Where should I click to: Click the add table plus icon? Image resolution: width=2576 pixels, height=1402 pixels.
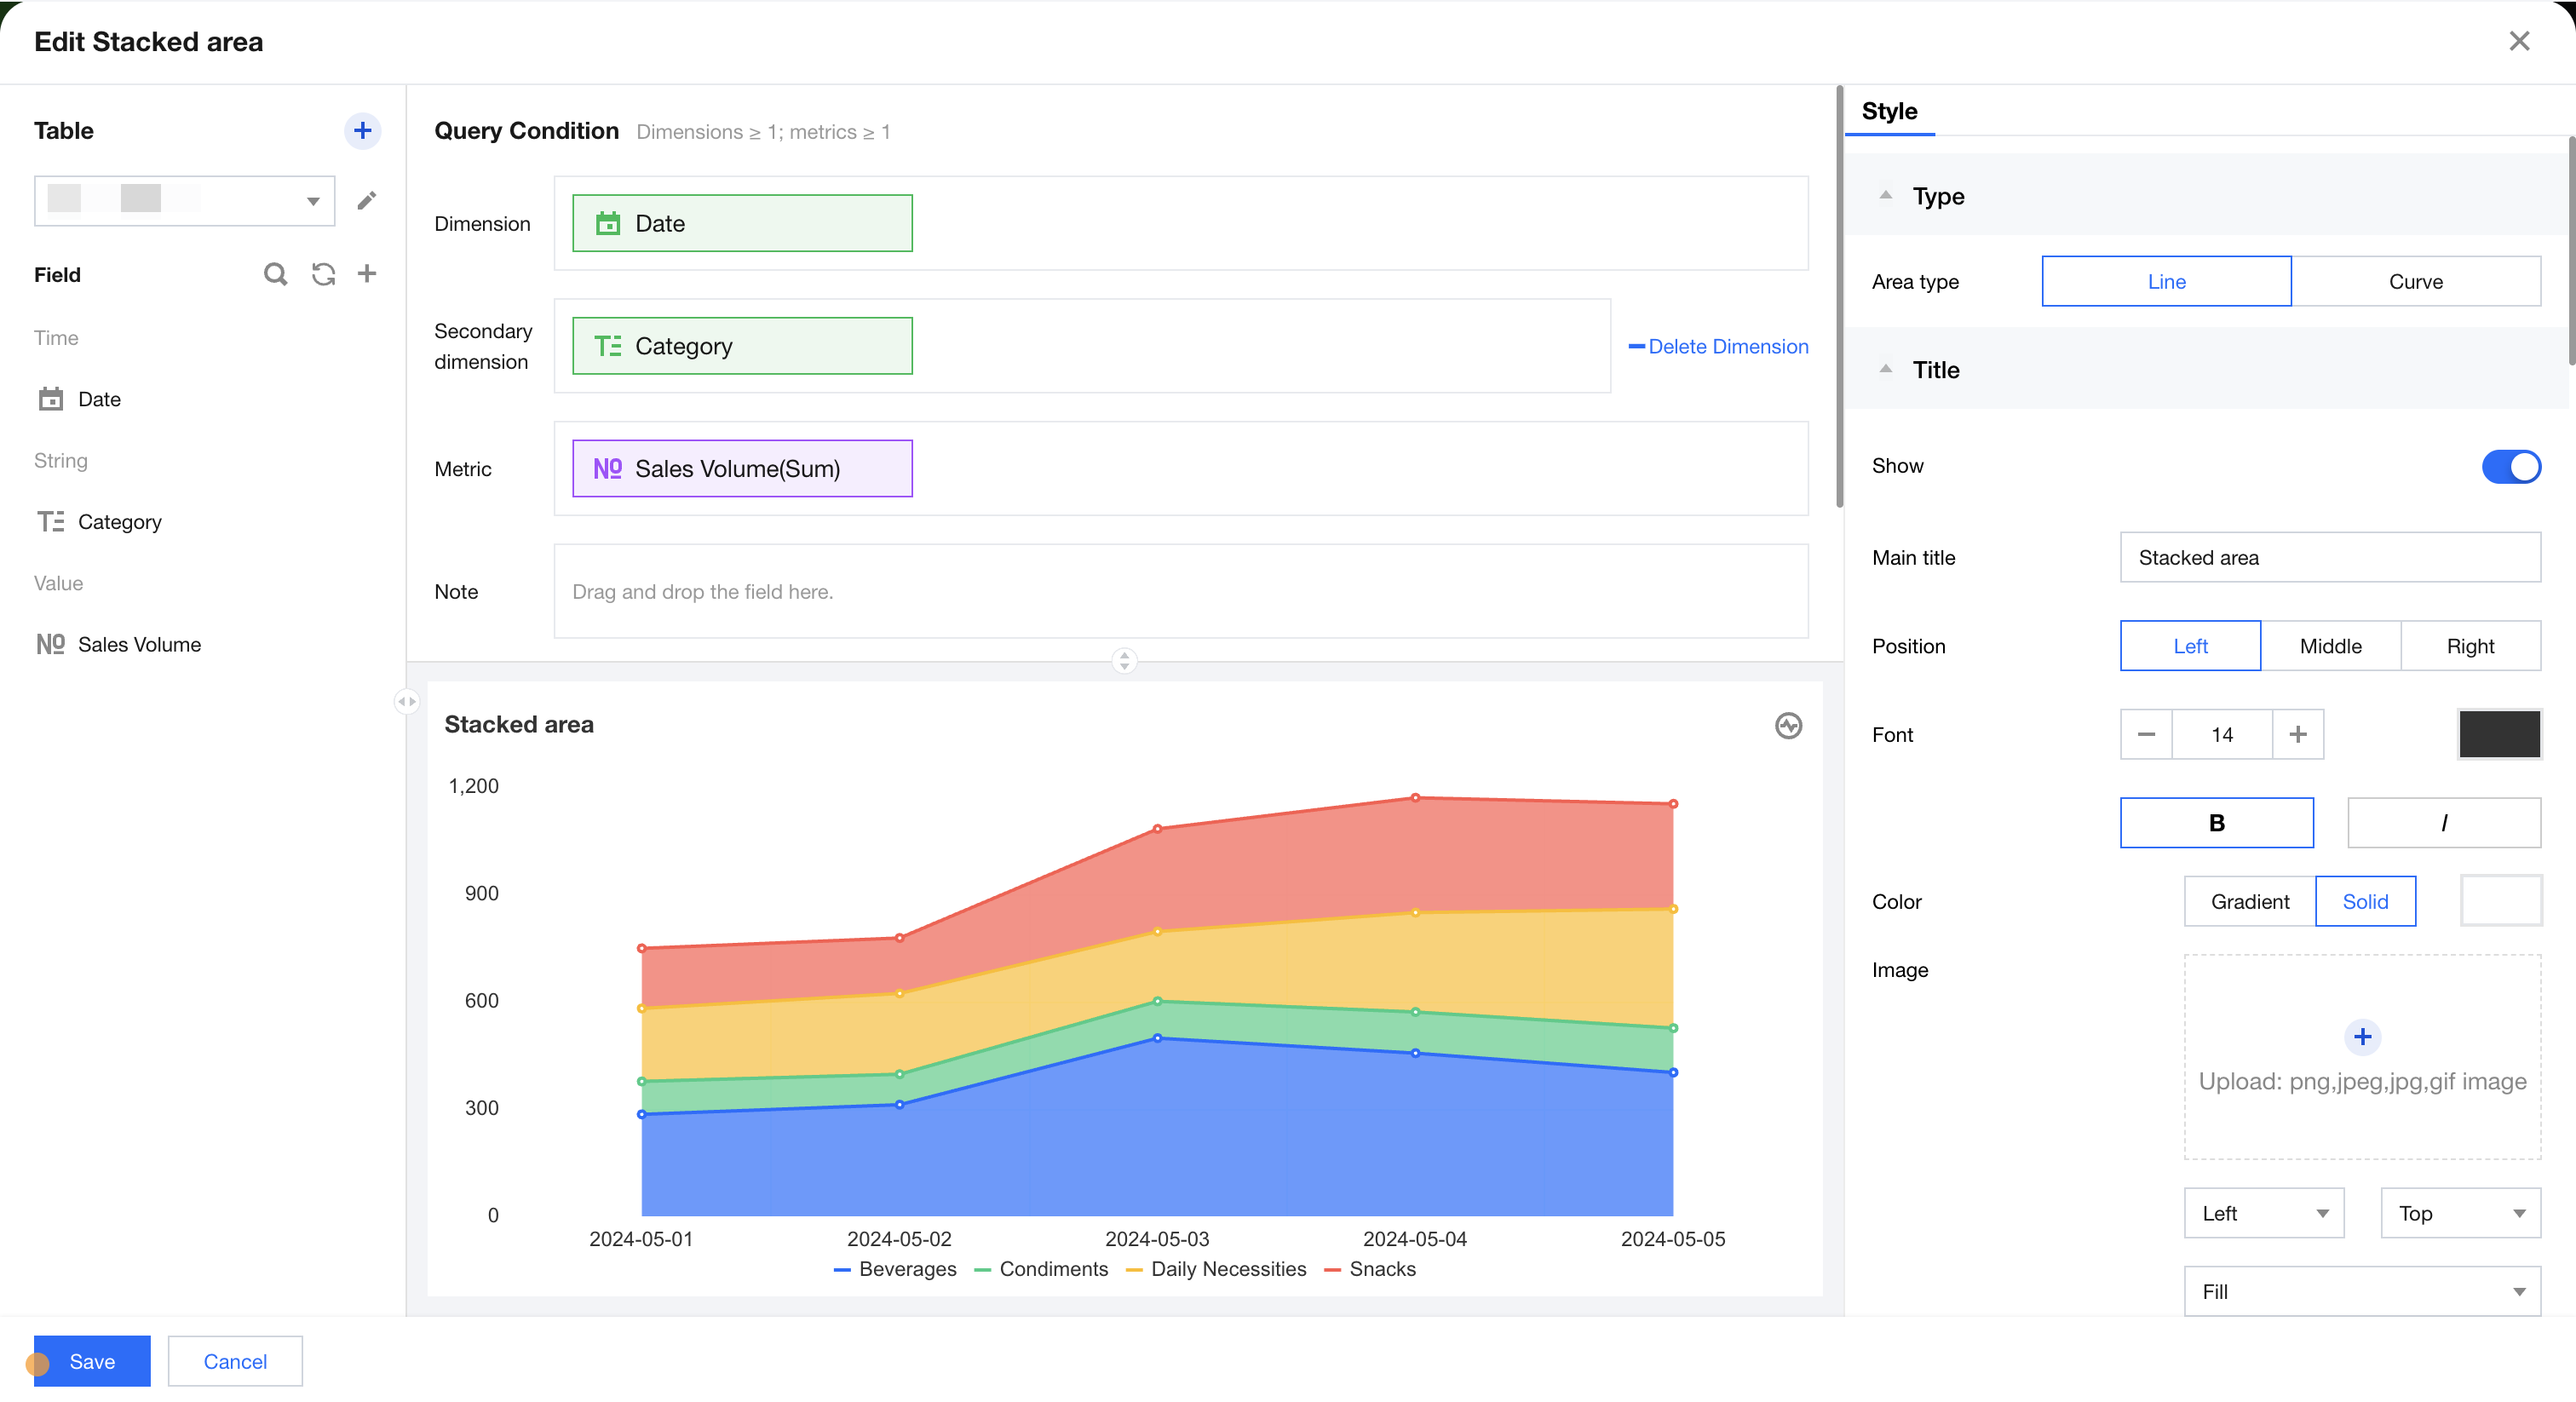(x=362, y=131)
